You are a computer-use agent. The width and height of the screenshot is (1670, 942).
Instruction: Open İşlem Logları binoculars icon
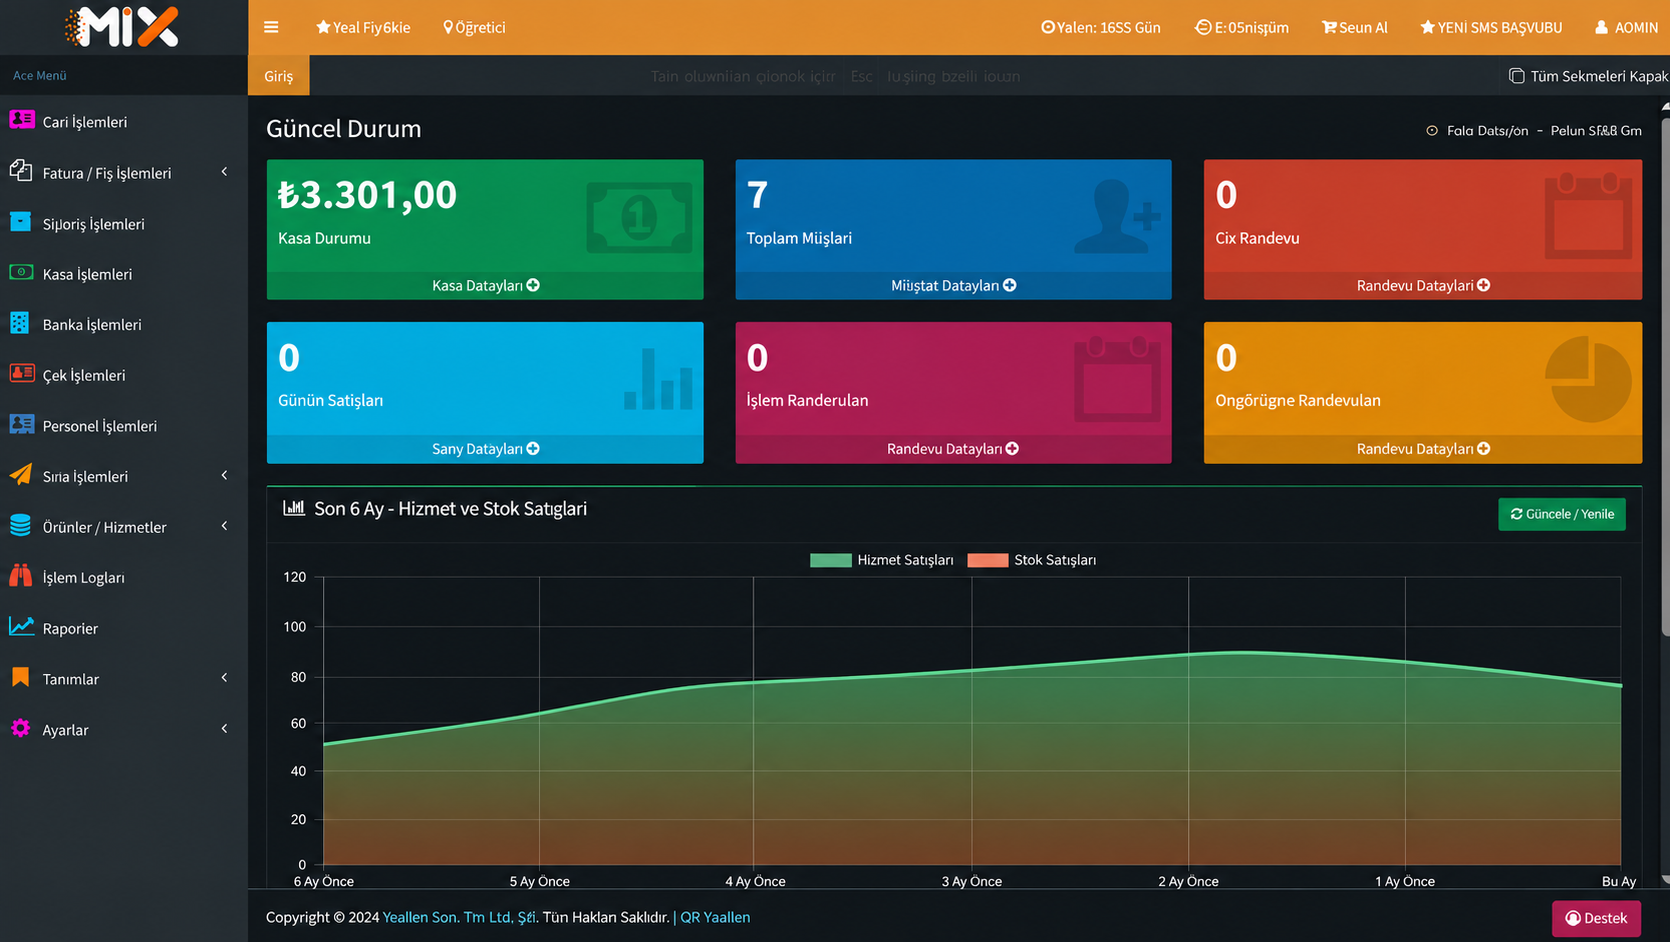click(x=20, y=576)
